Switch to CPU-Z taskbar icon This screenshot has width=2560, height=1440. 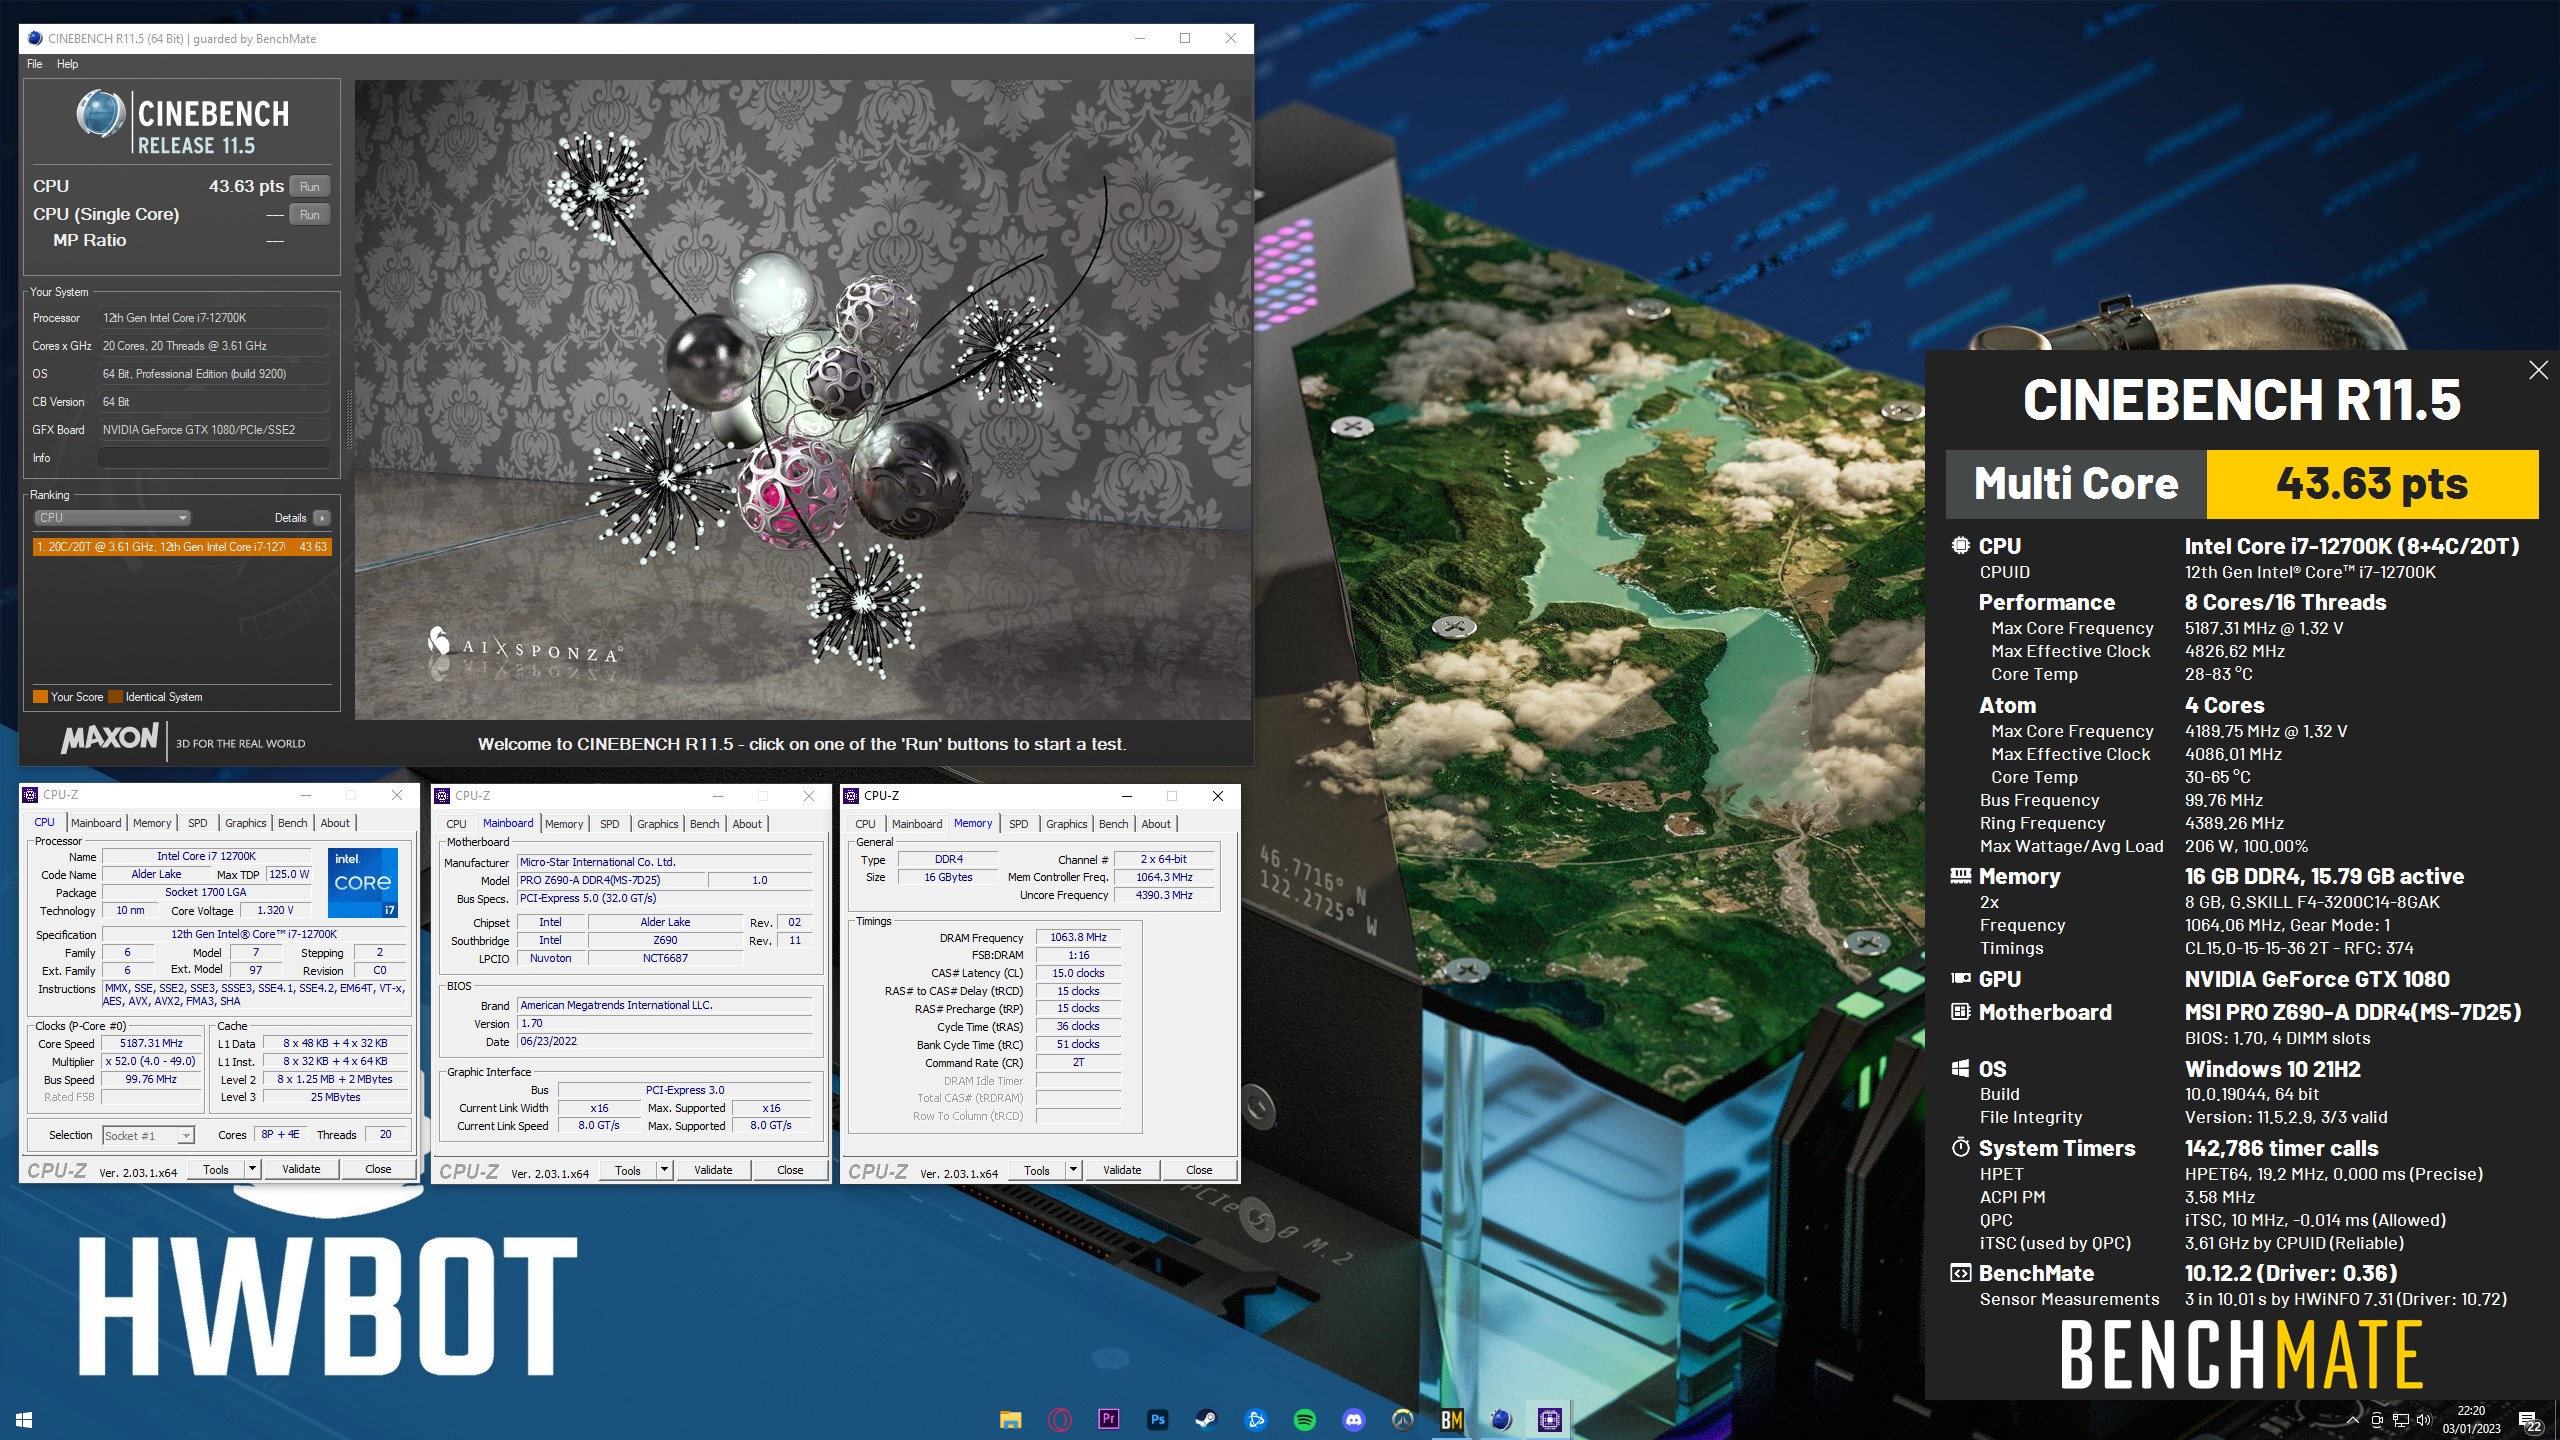[1549, 1419]
